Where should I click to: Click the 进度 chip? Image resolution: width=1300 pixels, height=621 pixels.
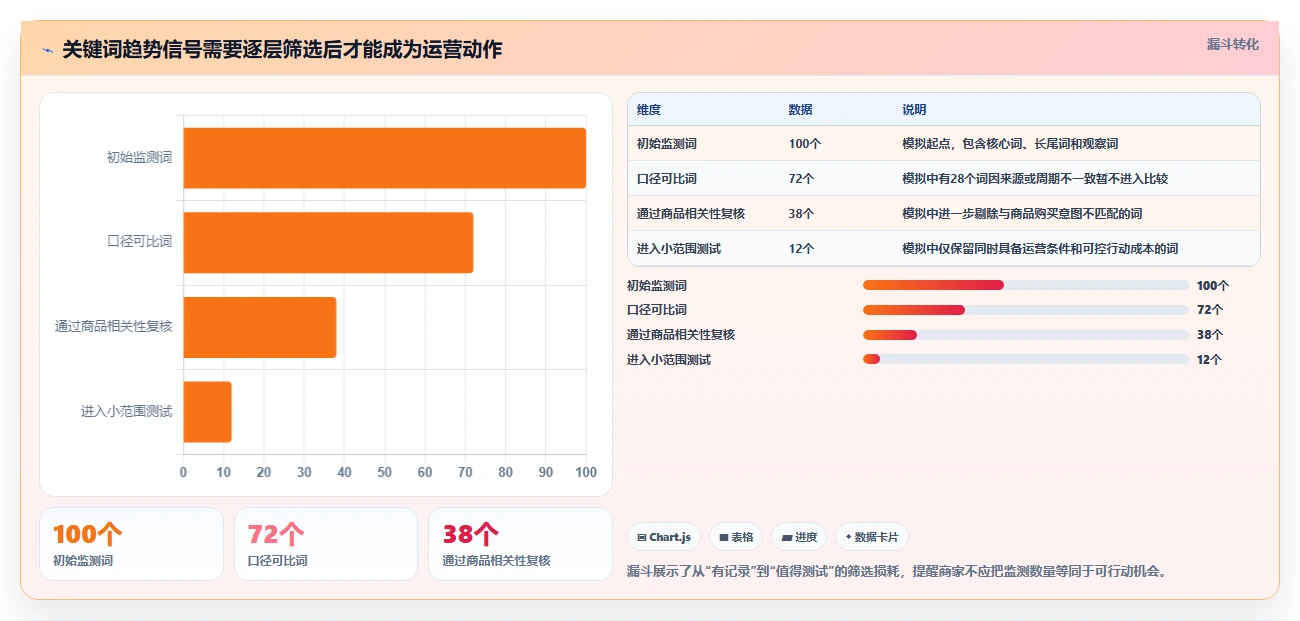[799, 537]
